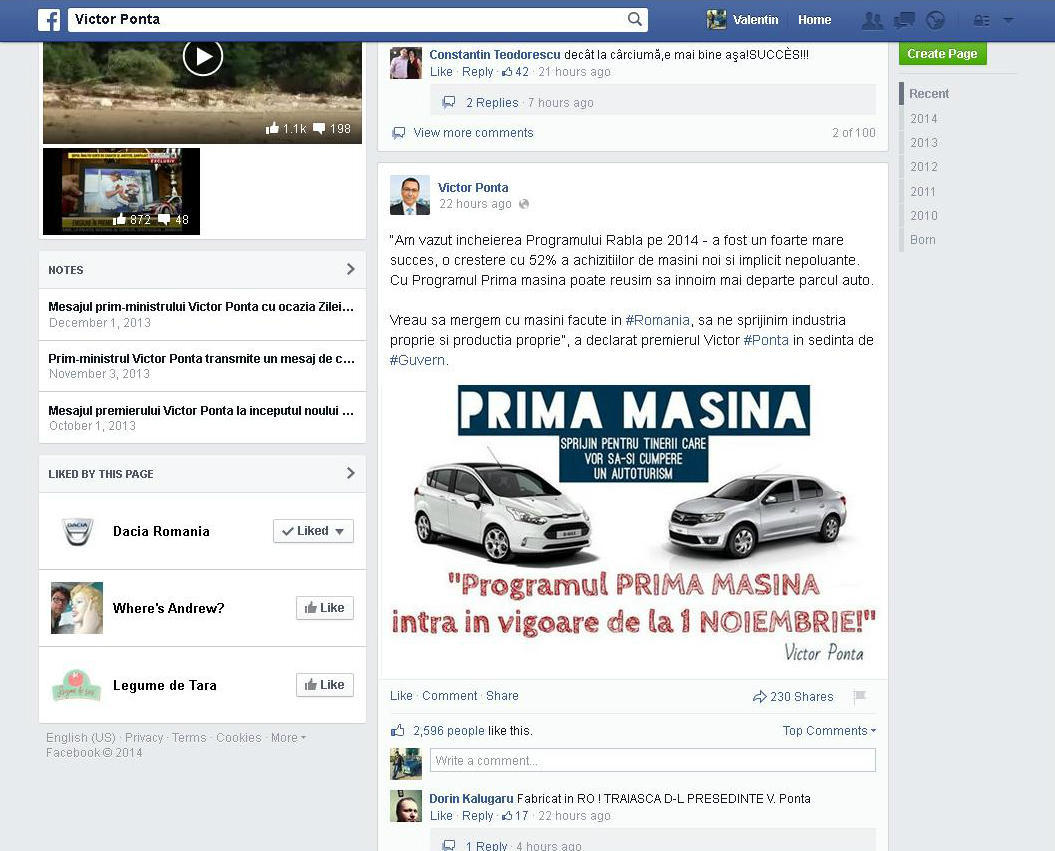Open #Guvern hashtag
Viewport: 1055px width, 851px height.
417,360
